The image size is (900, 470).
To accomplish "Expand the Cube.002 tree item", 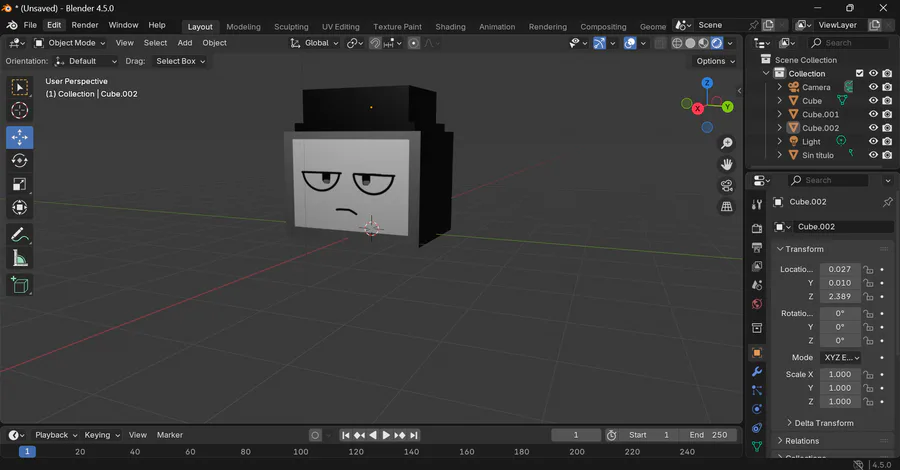I will 779,128.
